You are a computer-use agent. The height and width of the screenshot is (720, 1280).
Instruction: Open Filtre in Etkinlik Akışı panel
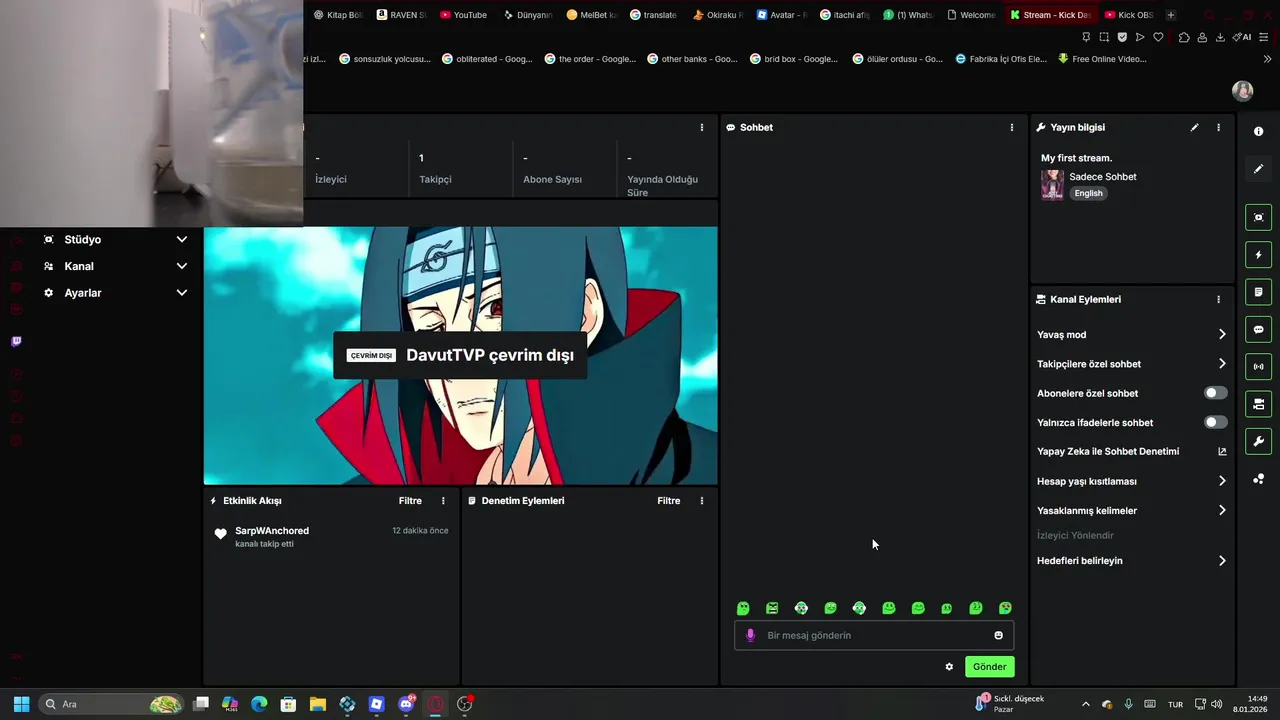coord(410,500)
